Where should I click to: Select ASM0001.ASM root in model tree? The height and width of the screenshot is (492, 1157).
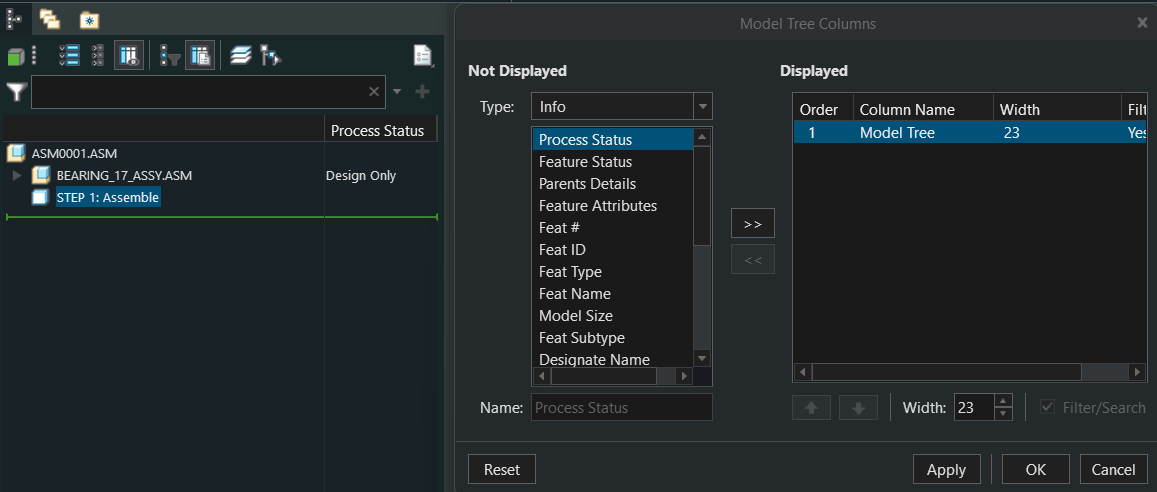pyautogui.click(x=74, y=153)
